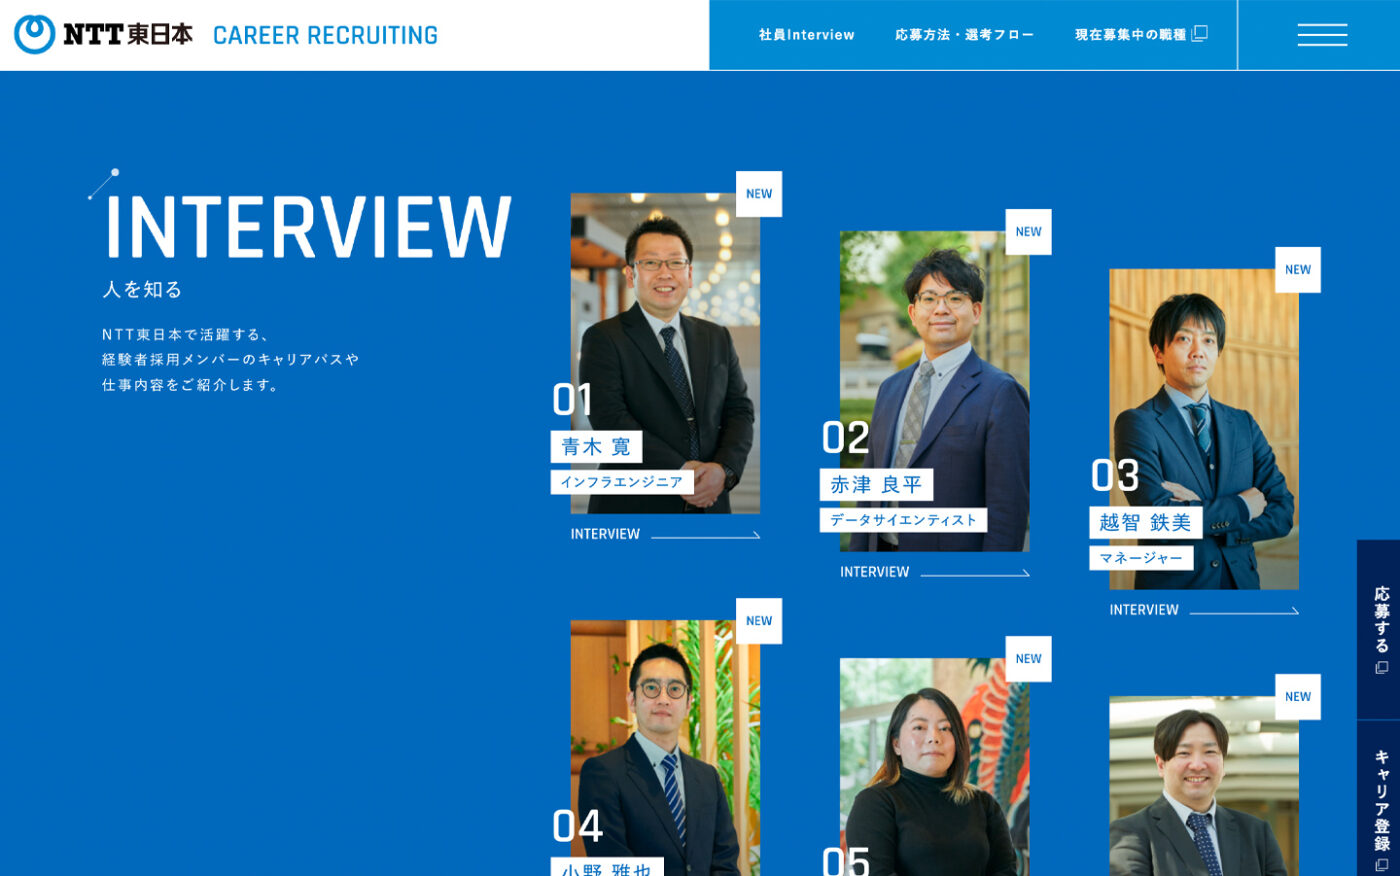The image size is (1400, 876).
Task: Click the NTT East logo icon
Action: (35, 34)
